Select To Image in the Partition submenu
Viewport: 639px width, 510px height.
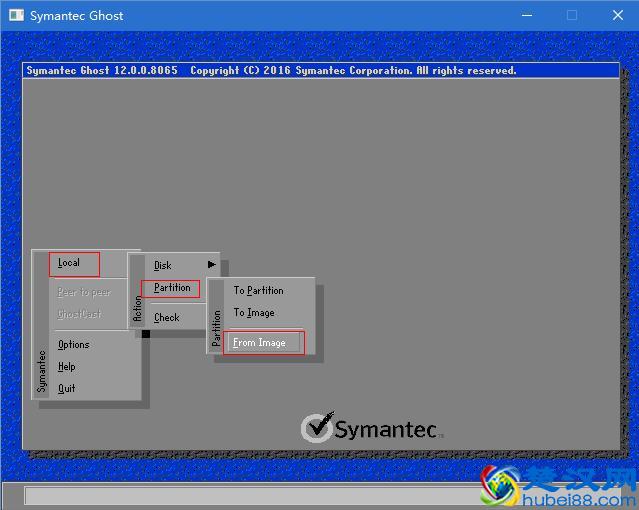[x=254, y=313]
